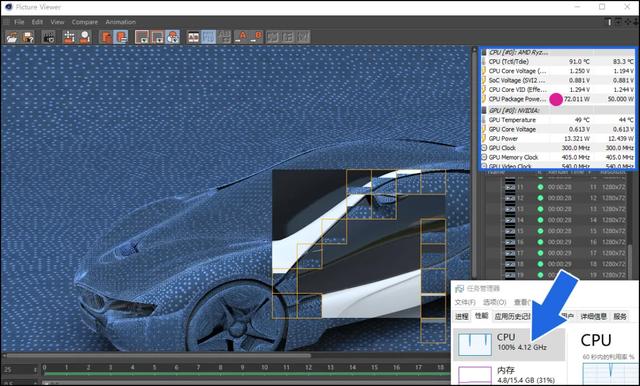Select the GPU Core Voltage row

[x=558, y=129]
